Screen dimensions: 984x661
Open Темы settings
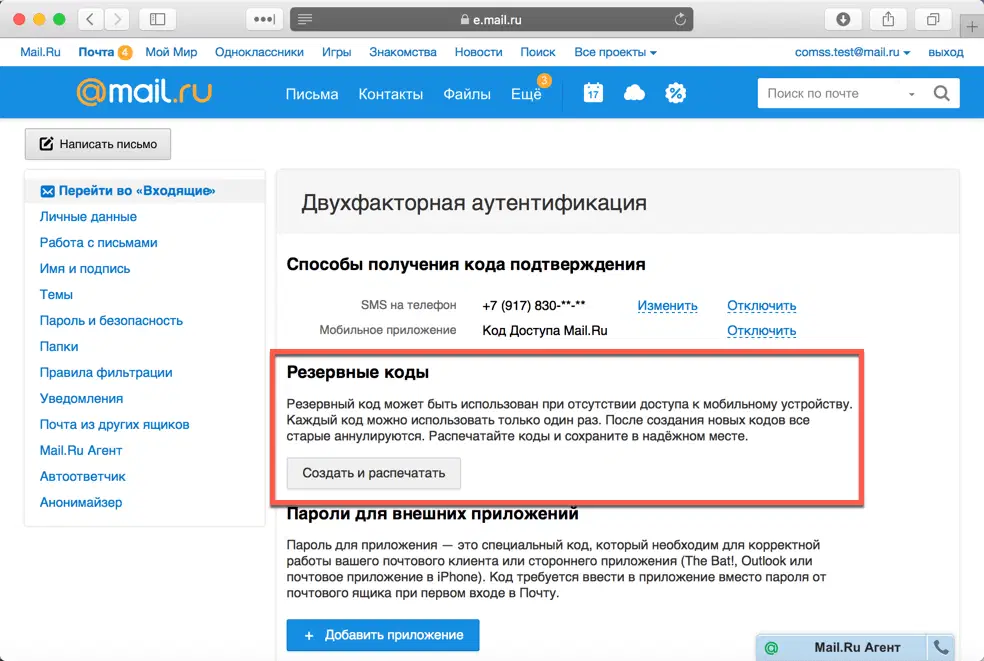(x=56, y=294)
